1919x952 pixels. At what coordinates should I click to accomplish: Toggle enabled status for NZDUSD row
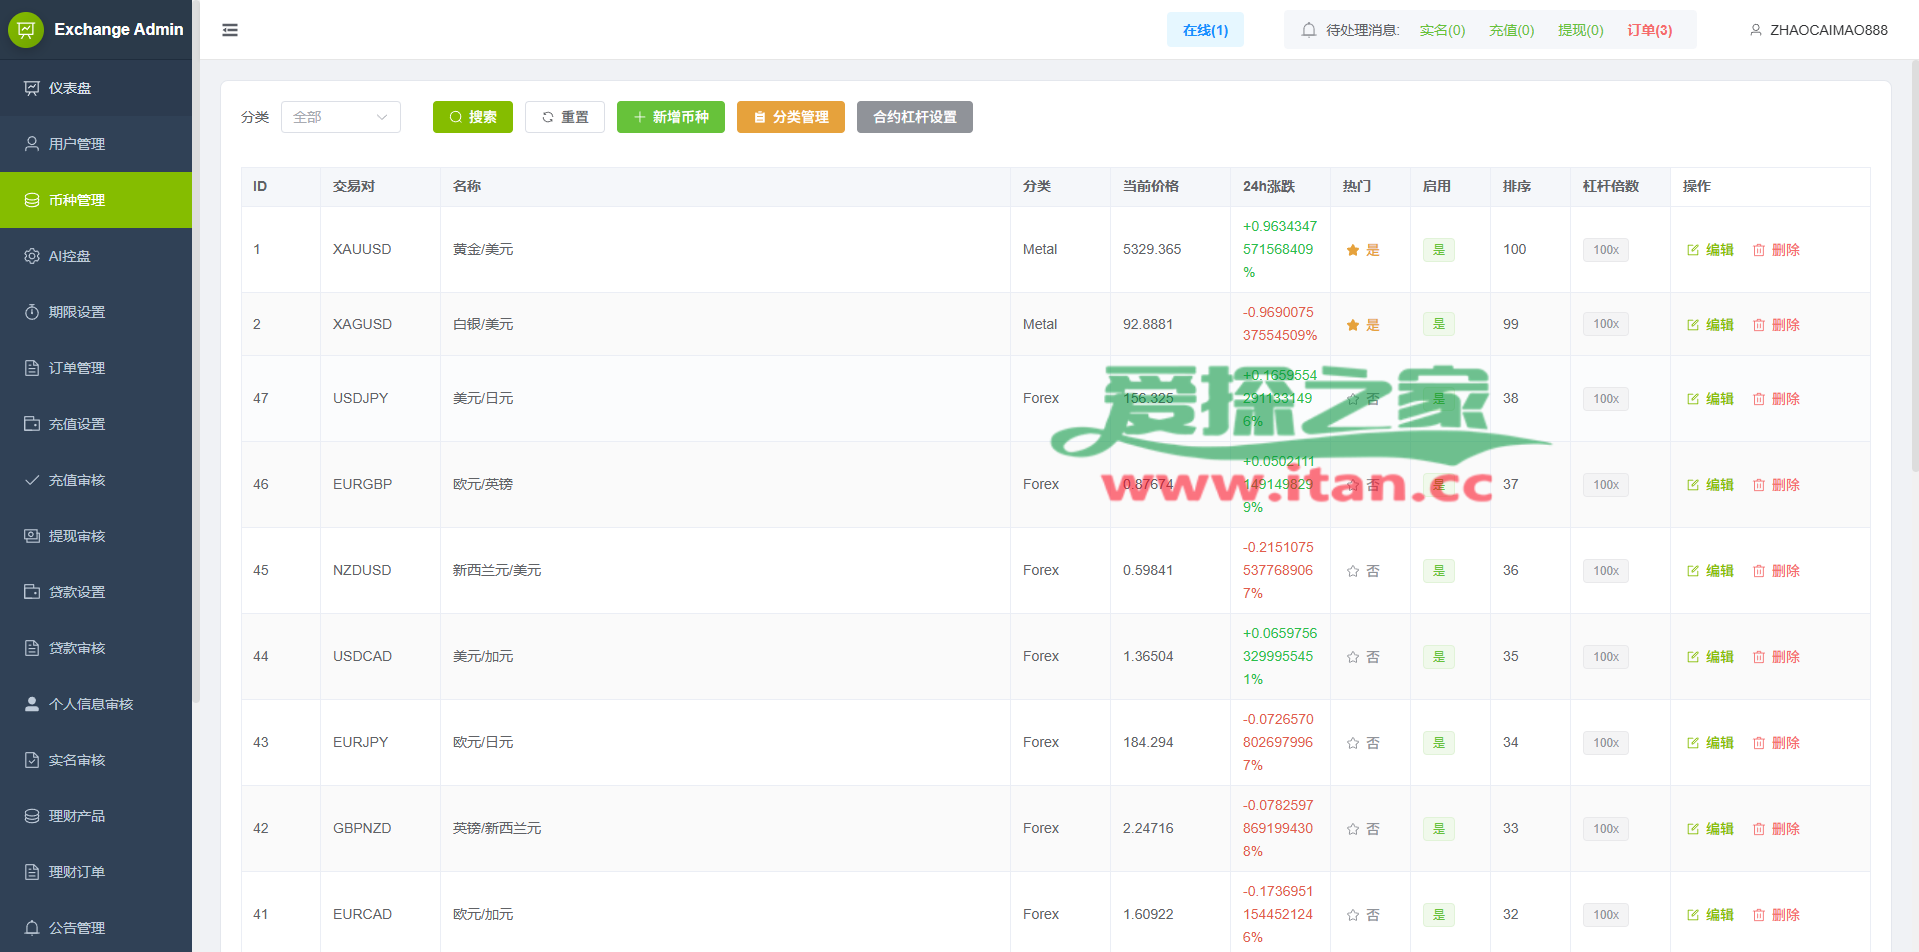[x=1438, y=571]
